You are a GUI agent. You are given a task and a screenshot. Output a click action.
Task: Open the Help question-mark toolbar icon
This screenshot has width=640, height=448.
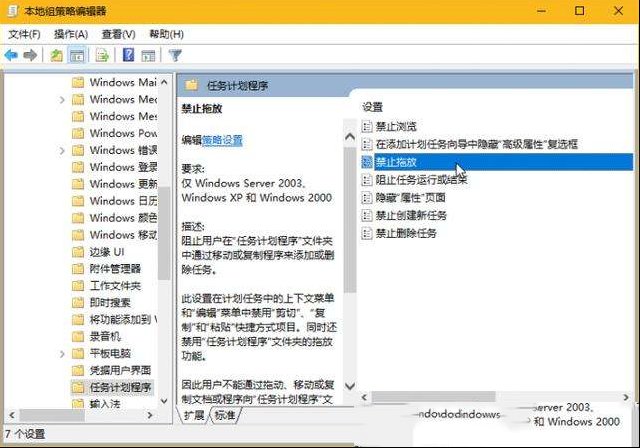[128, 55]
